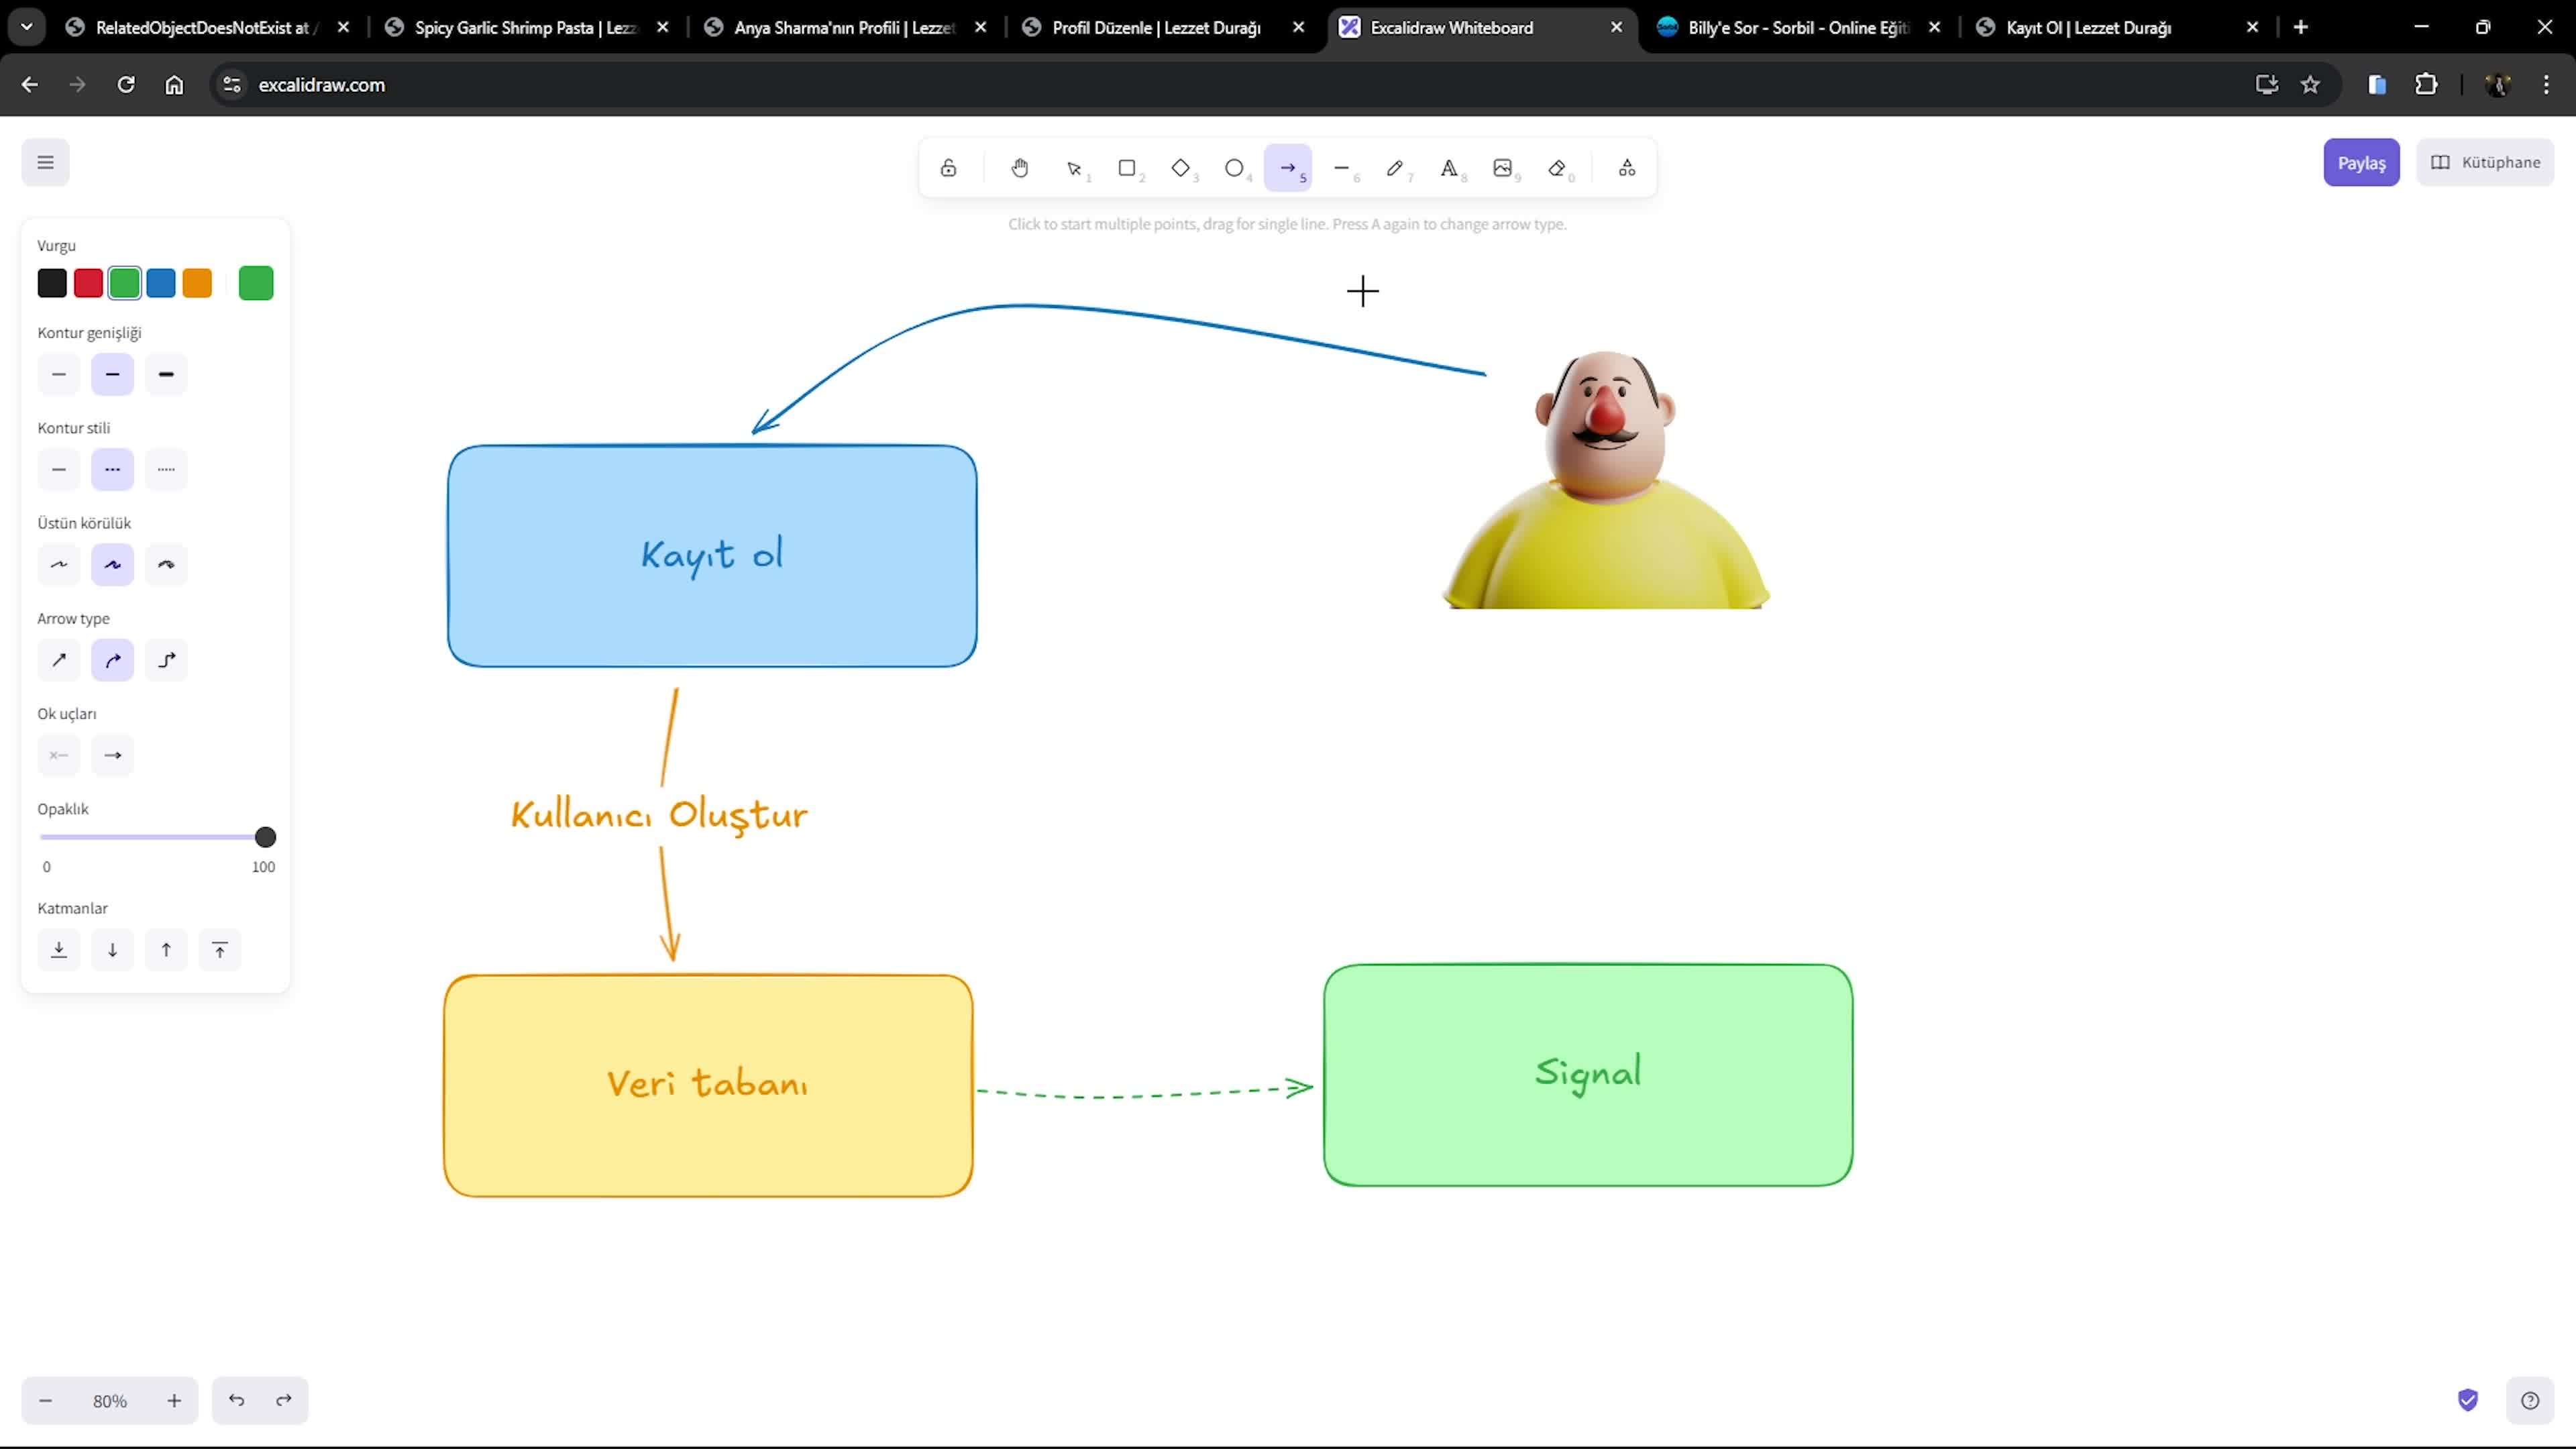
Task: Switch to Billy'e Sor Sorbil tab
Action: click(x=1797, y=28)
